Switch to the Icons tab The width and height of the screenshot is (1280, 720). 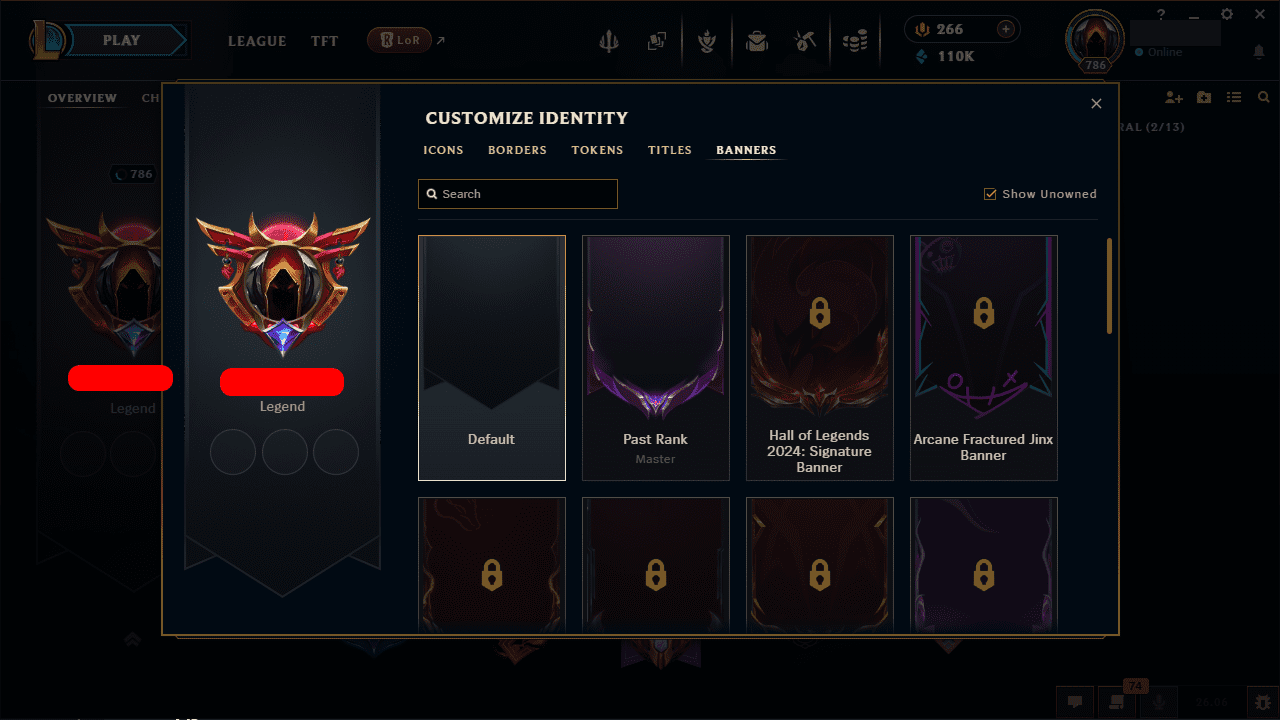443,150
